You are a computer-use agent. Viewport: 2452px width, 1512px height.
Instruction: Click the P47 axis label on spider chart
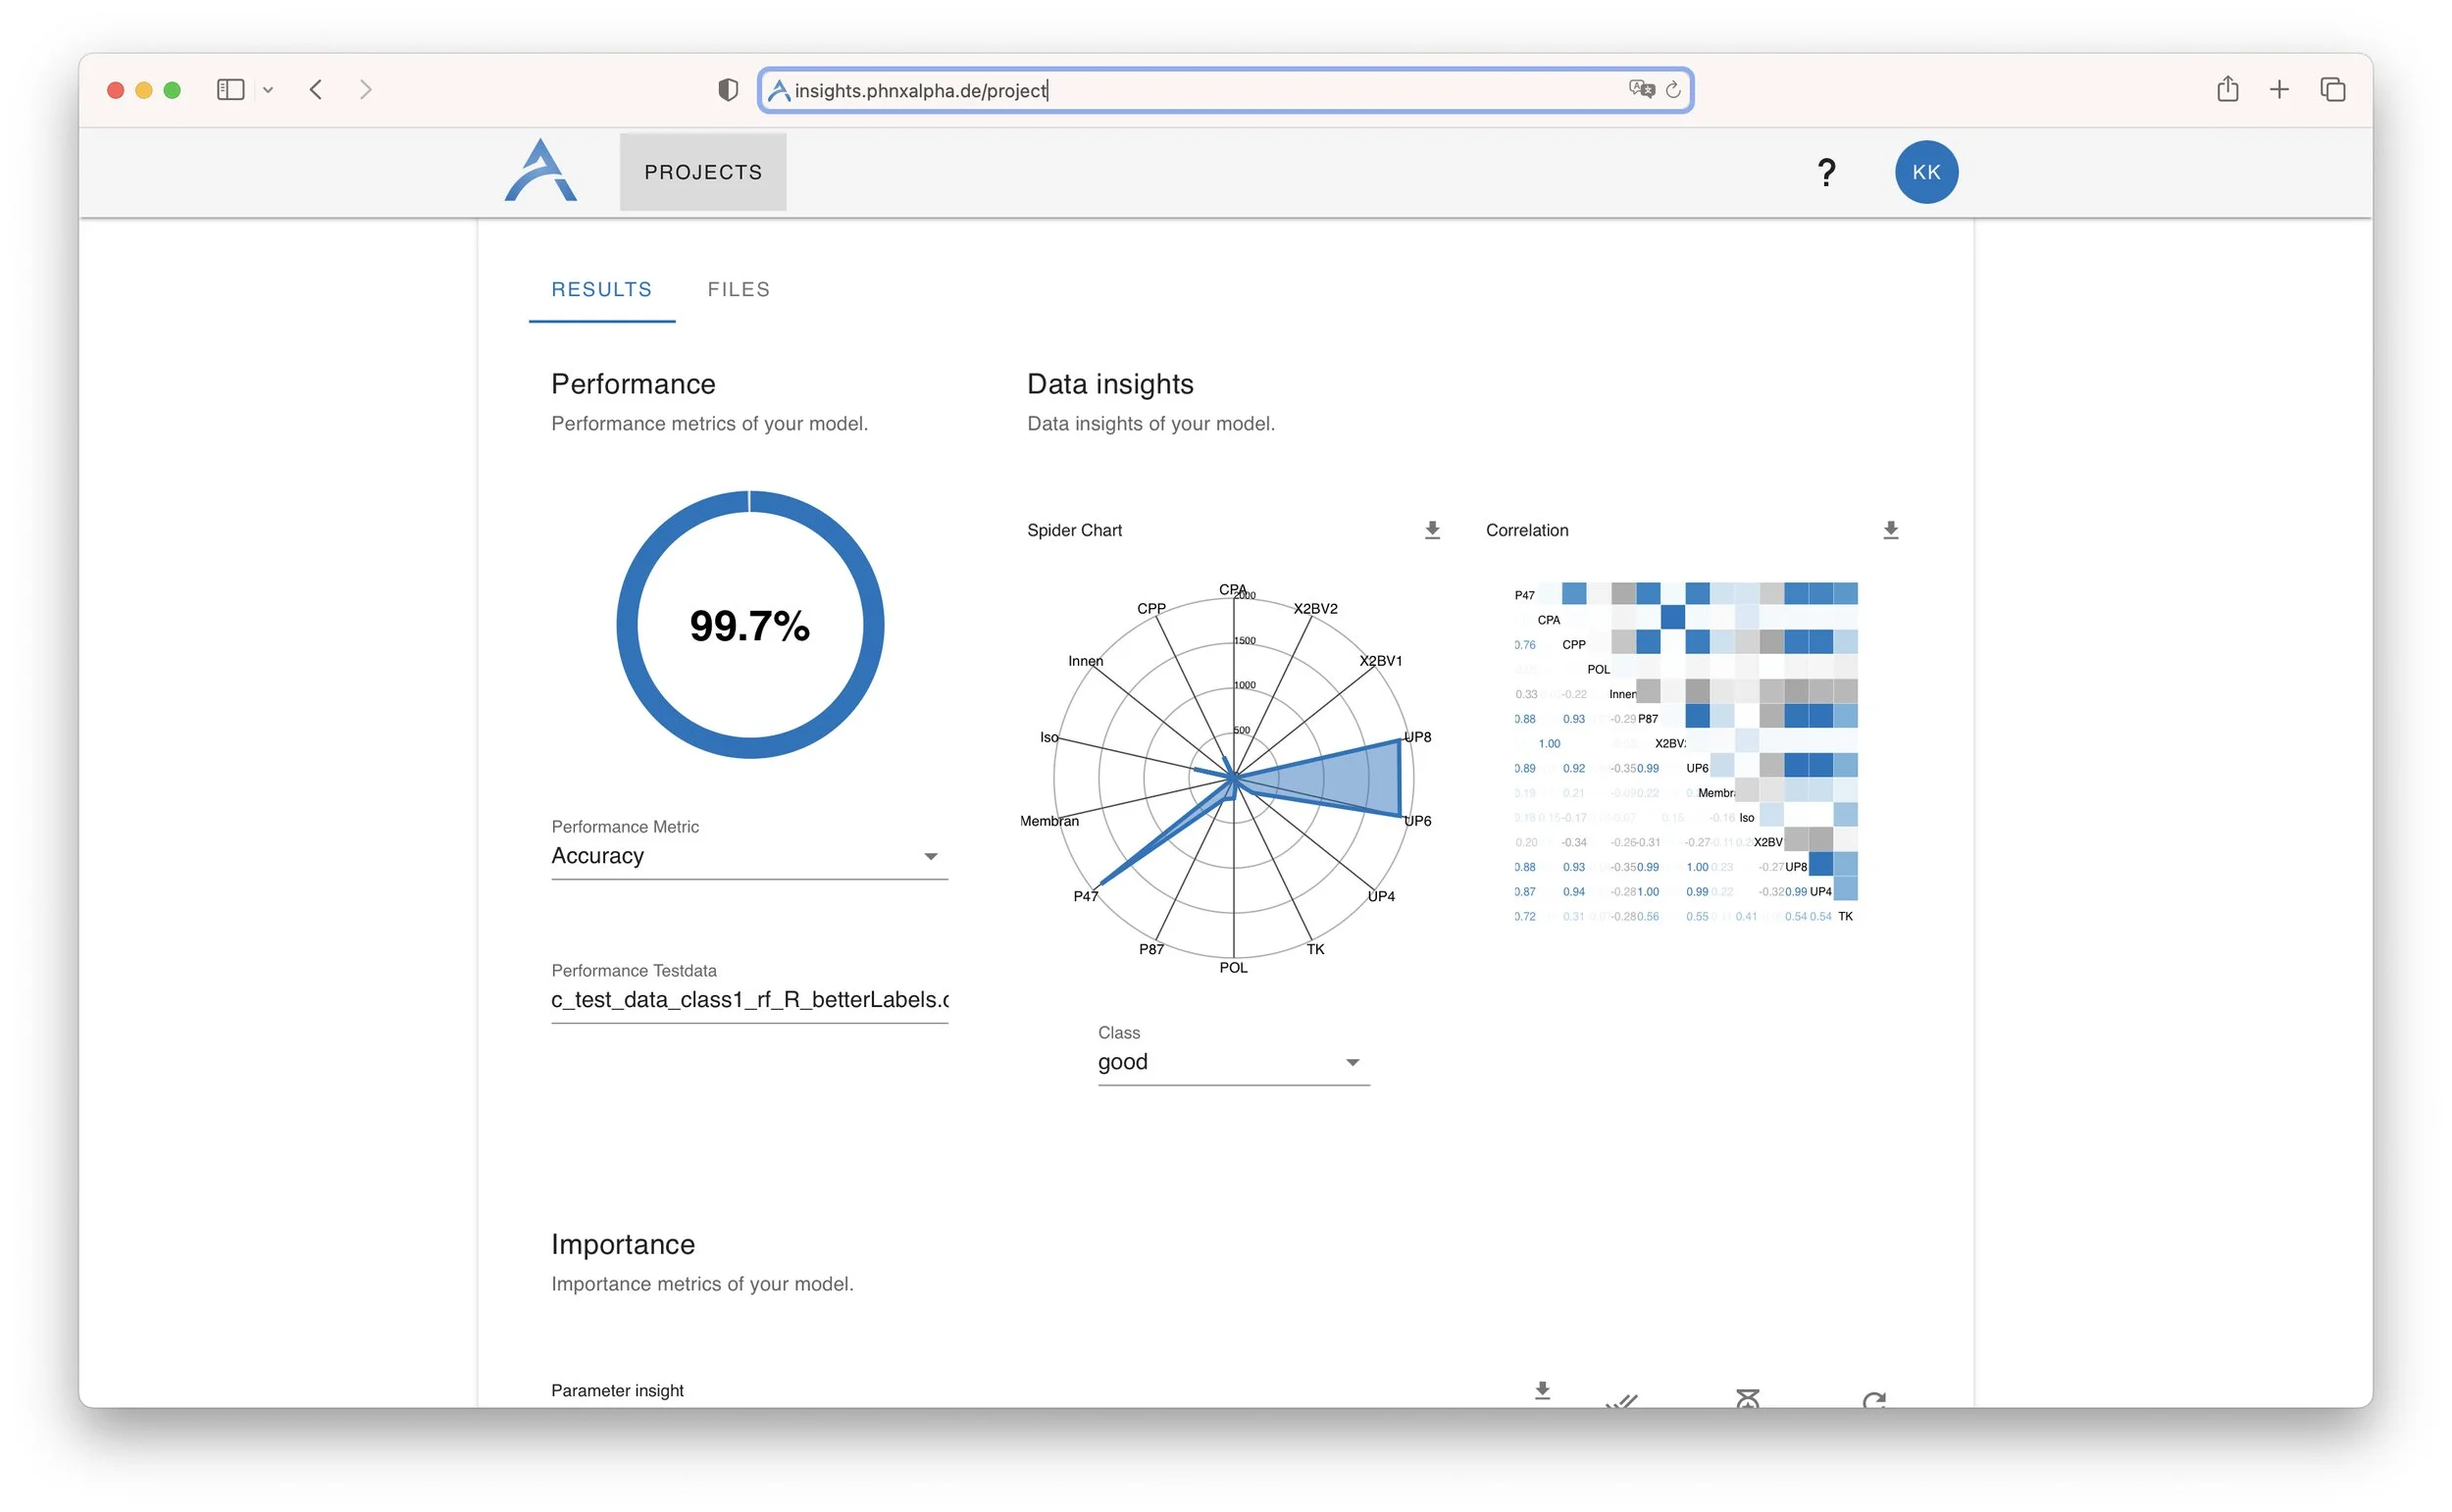coord(1085,896)
